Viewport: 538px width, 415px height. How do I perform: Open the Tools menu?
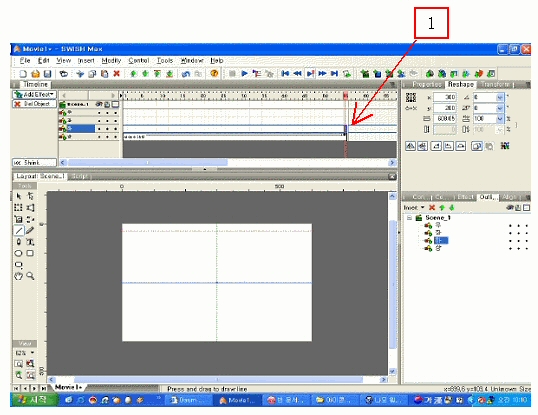coord(165,61)
